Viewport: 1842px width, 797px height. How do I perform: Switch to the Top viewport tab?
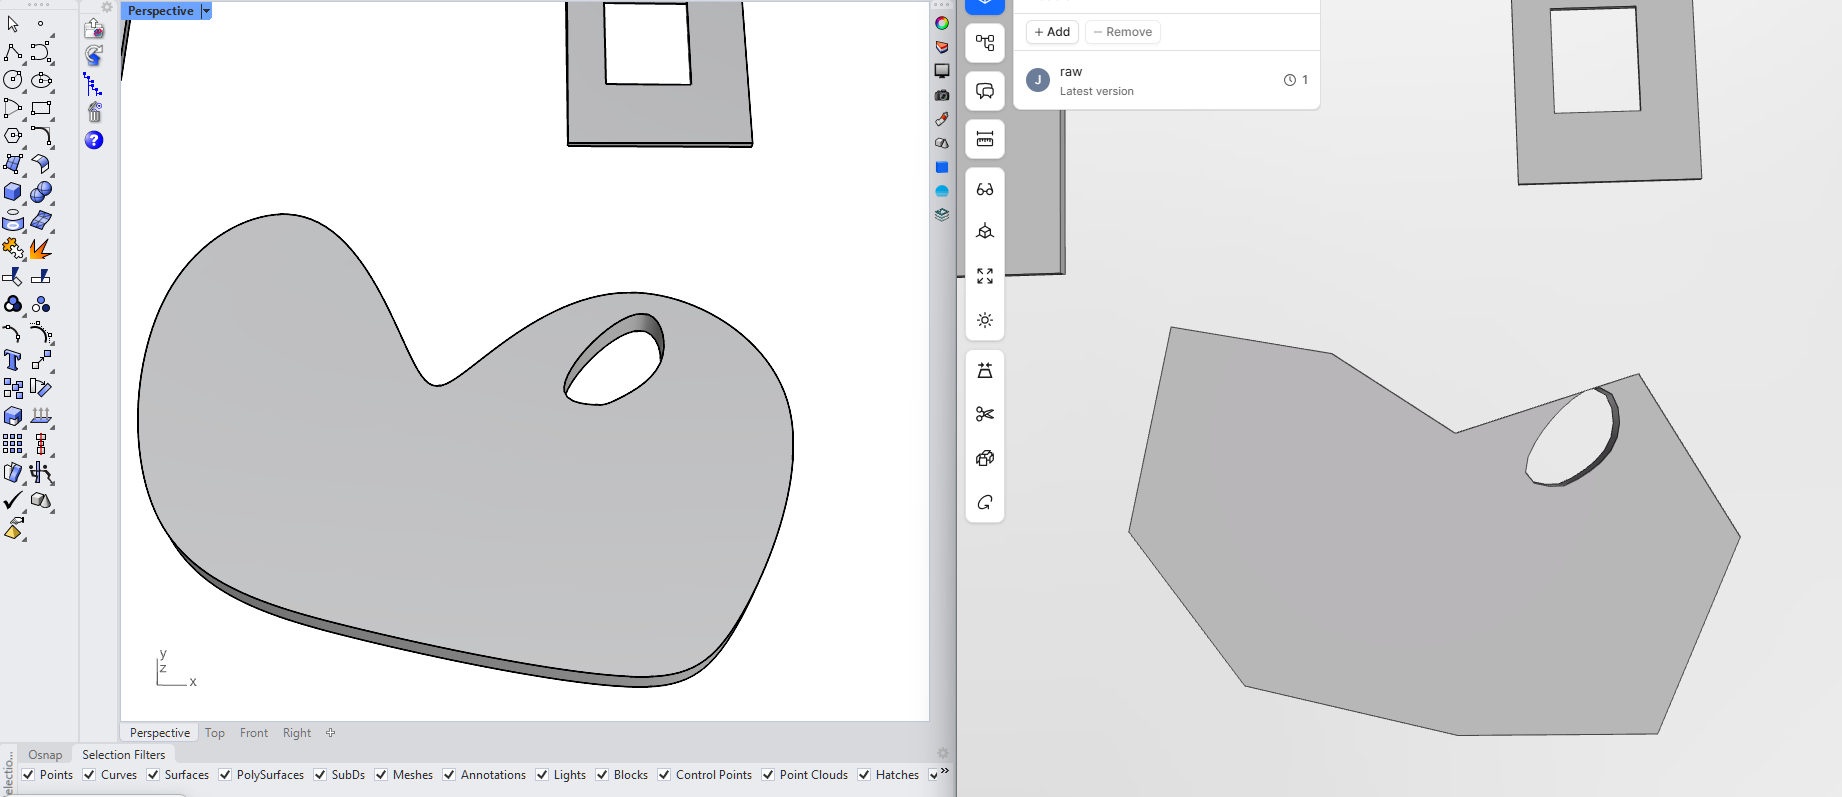(x=215, y=733)
